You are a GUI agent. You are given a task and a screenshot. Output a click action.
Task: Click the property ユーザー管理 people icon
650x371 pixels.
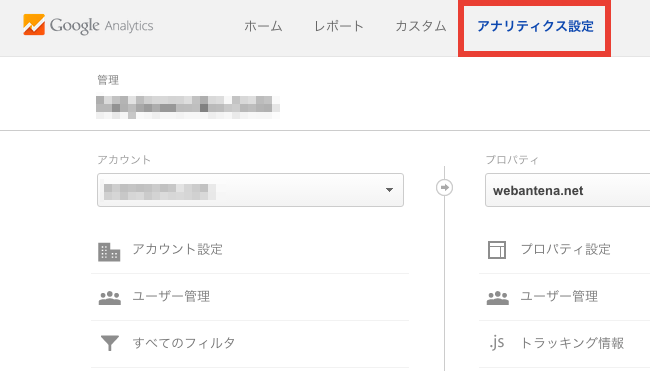(x=497, y=298)
